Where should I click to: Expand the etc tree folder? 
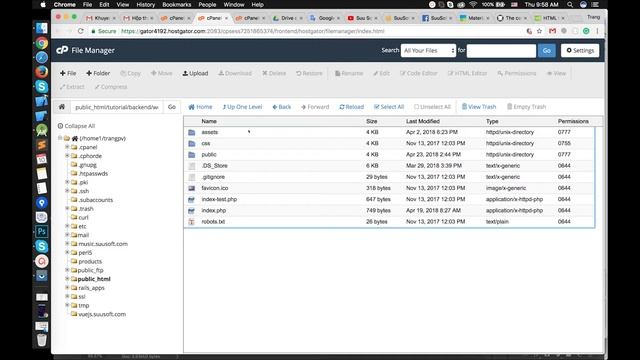[67, 226]
